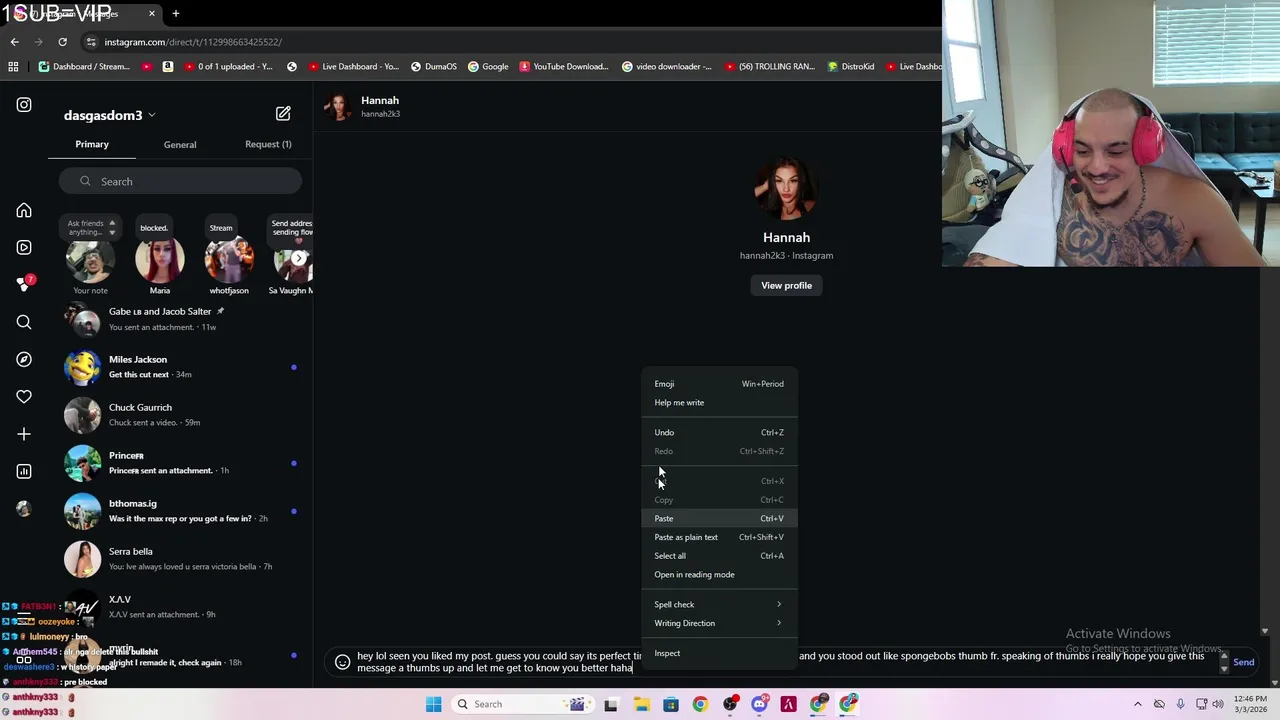Open Miles Jackson conversation

point(180,367)
